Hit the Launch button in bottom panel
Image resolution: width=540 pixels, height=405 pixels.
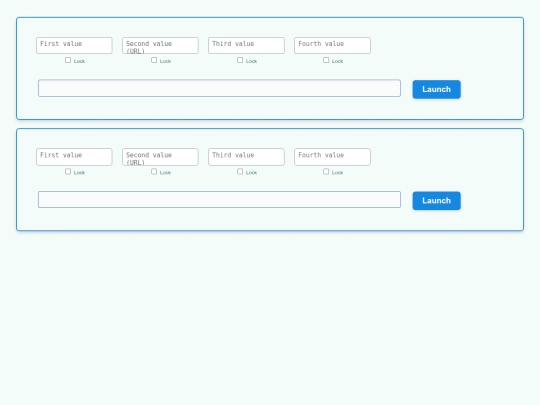coord(436,201)
